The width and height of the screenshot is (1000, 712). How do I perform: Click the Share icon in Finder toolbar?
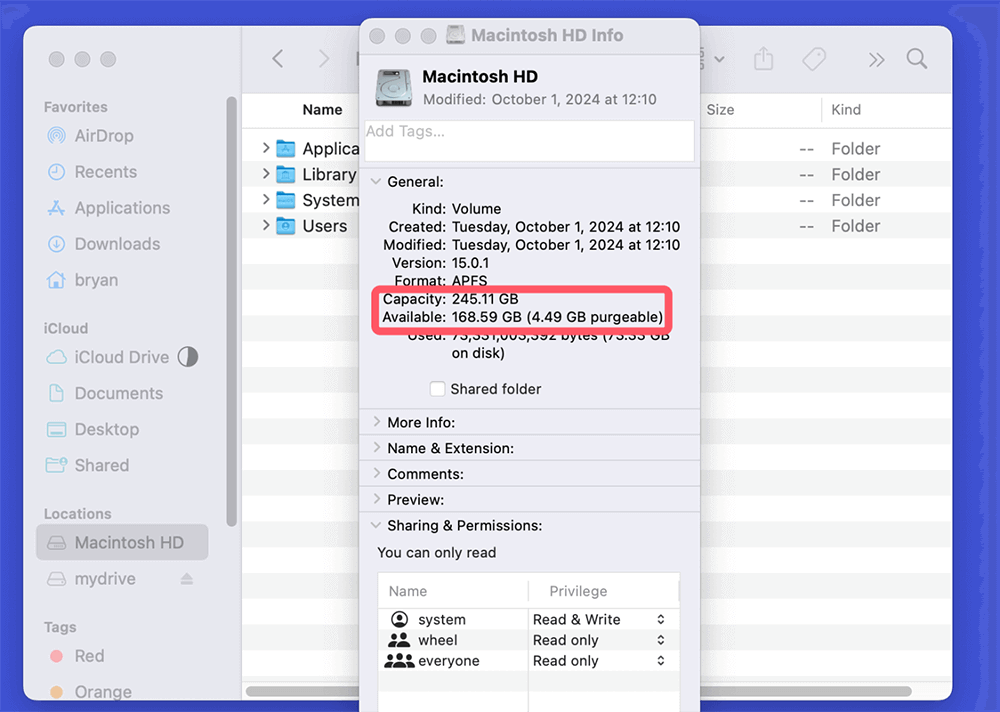[x=764, y=59]
